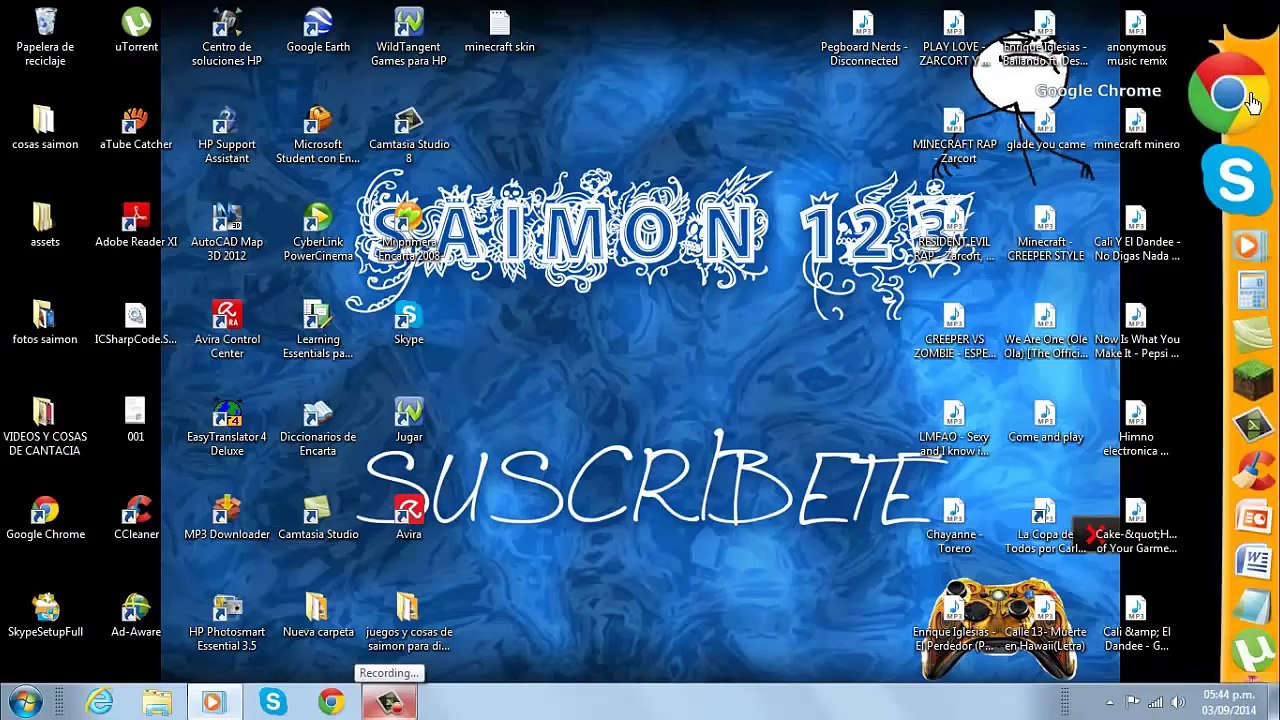Image resolution: width=1280 pixels, height=720 pixels.
Task: Launch Ad-Aware desktop icon
Action: 136,615
